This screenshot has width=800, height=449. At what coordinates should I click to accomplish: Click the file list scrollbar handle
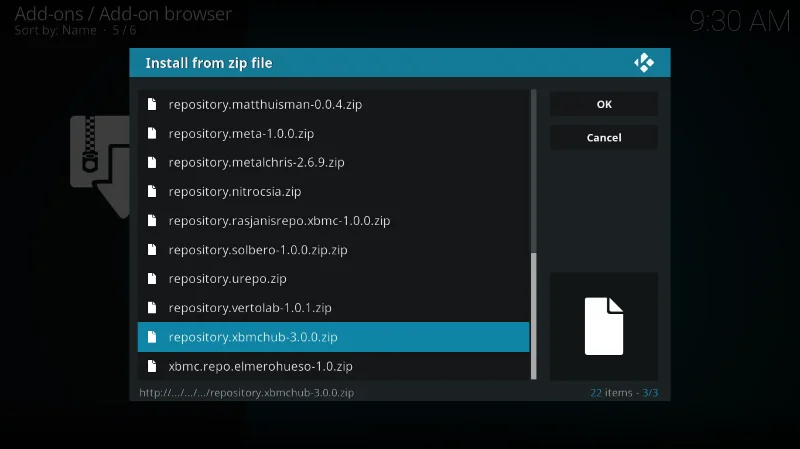pos(534,316)
